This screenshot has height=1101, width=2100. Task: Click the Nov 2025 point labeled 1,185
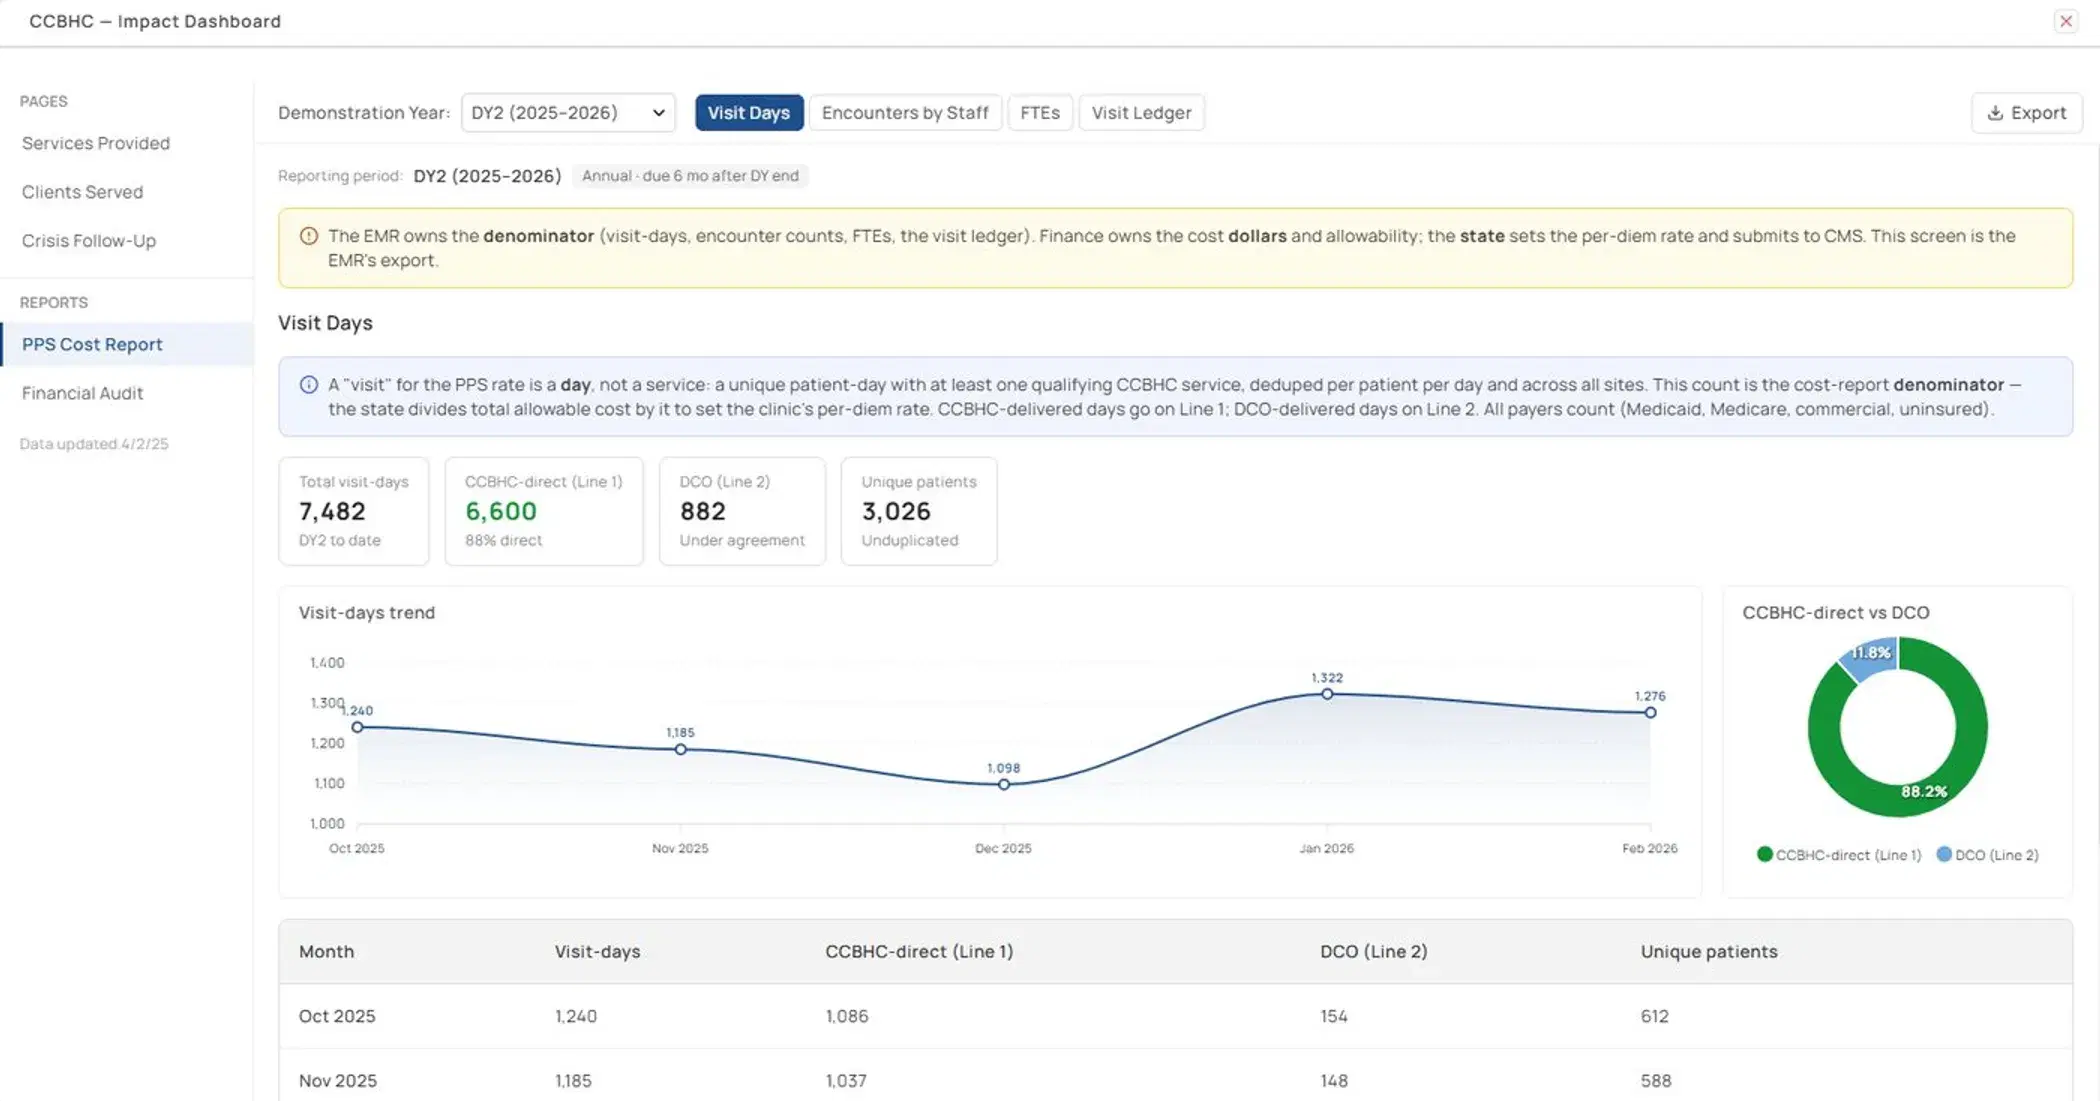click(x=680, y=749)
